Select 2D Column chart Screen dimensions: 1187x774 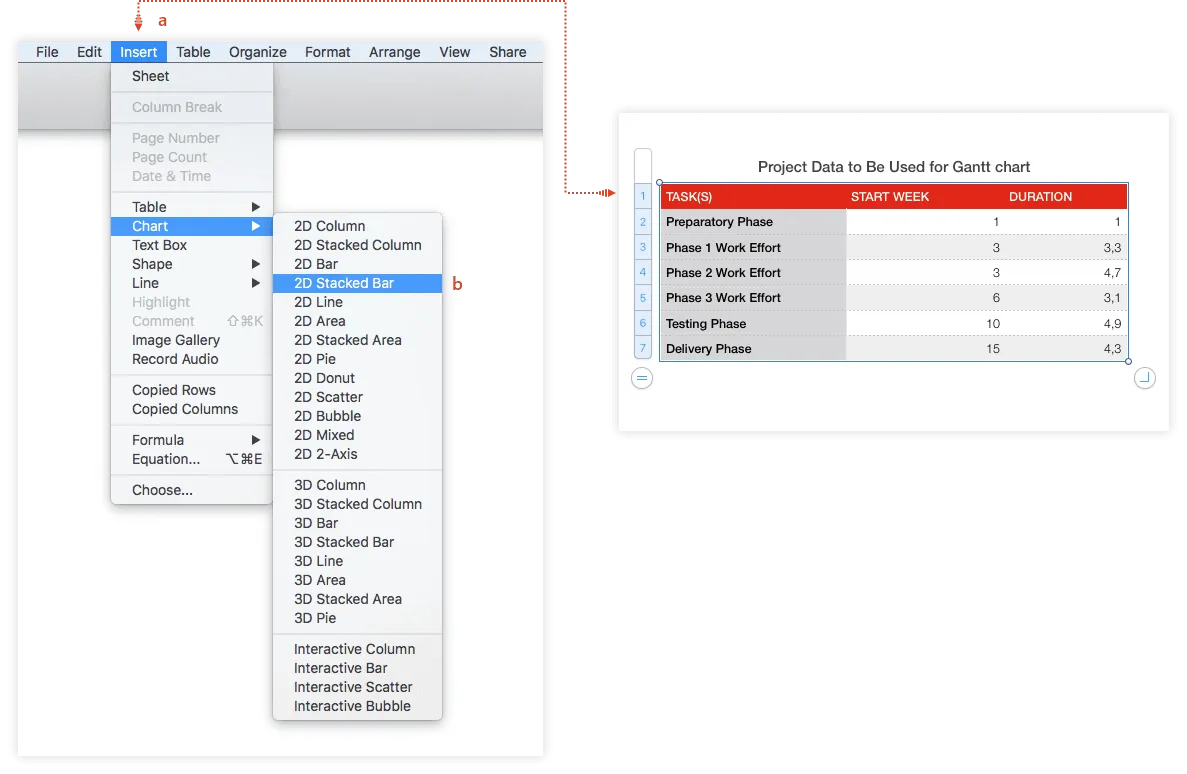357,226
